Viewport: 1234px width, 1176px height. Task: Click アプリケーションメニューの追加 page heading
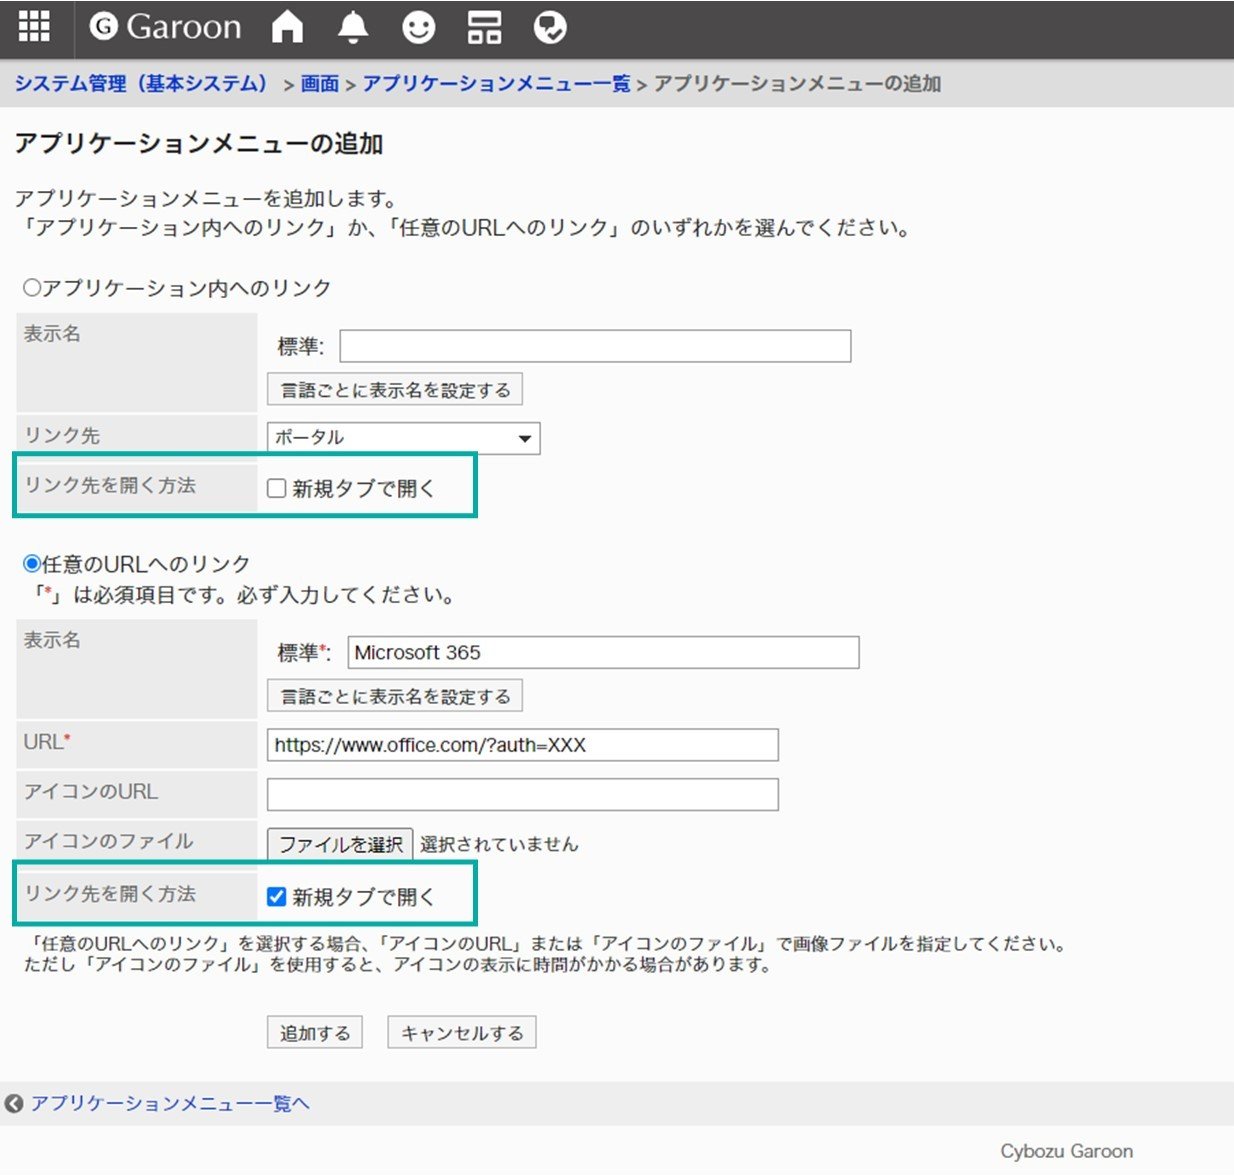pyautogui.click(x=199, y=144)
